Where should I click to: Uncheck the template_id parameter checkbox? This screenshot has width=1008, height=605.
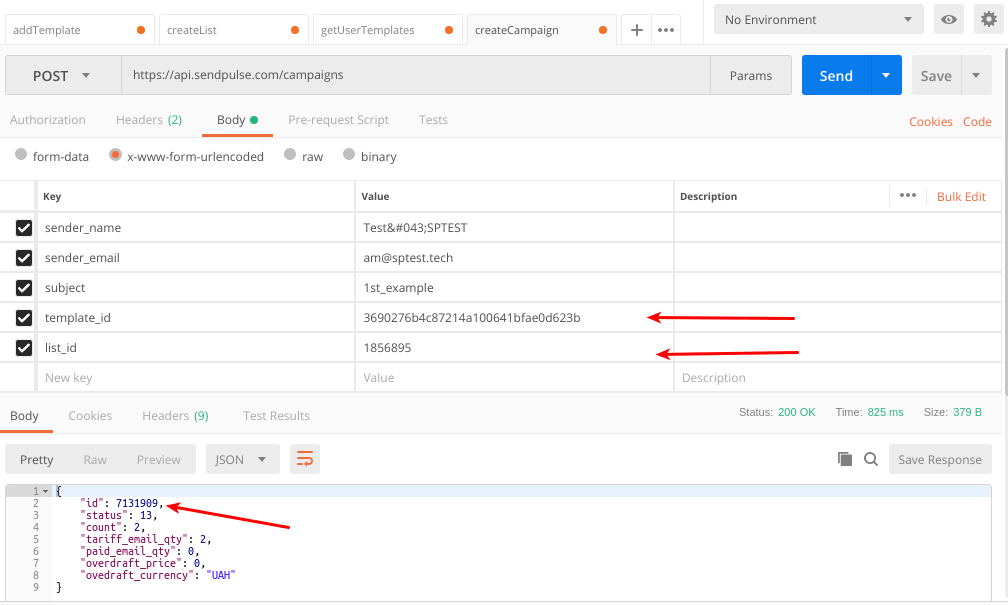(x=24, y=318)
